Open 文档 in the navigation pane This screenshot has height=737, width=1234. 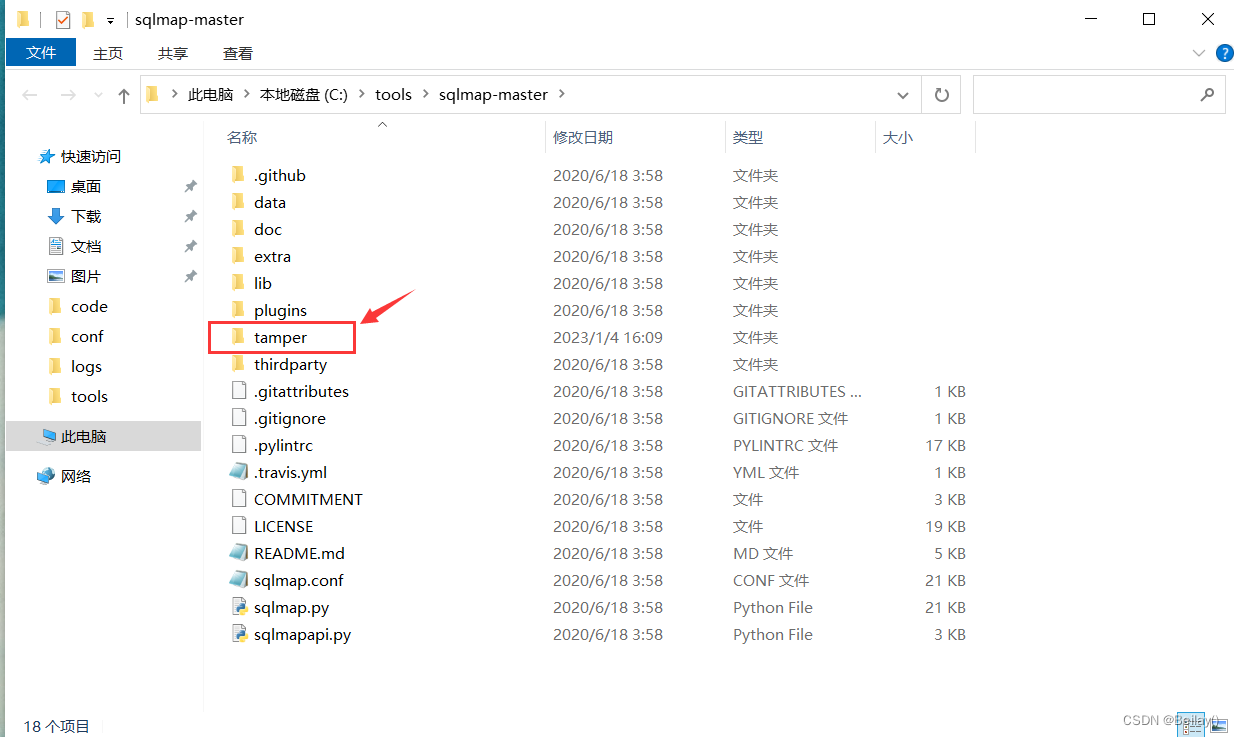tap(86, 247)
